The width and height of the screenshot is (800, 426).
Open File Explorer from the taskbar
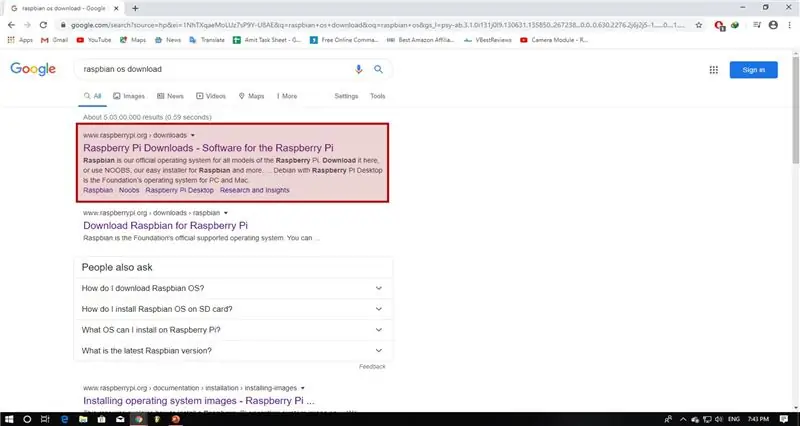pyautogui.click(x=83, y=419)
